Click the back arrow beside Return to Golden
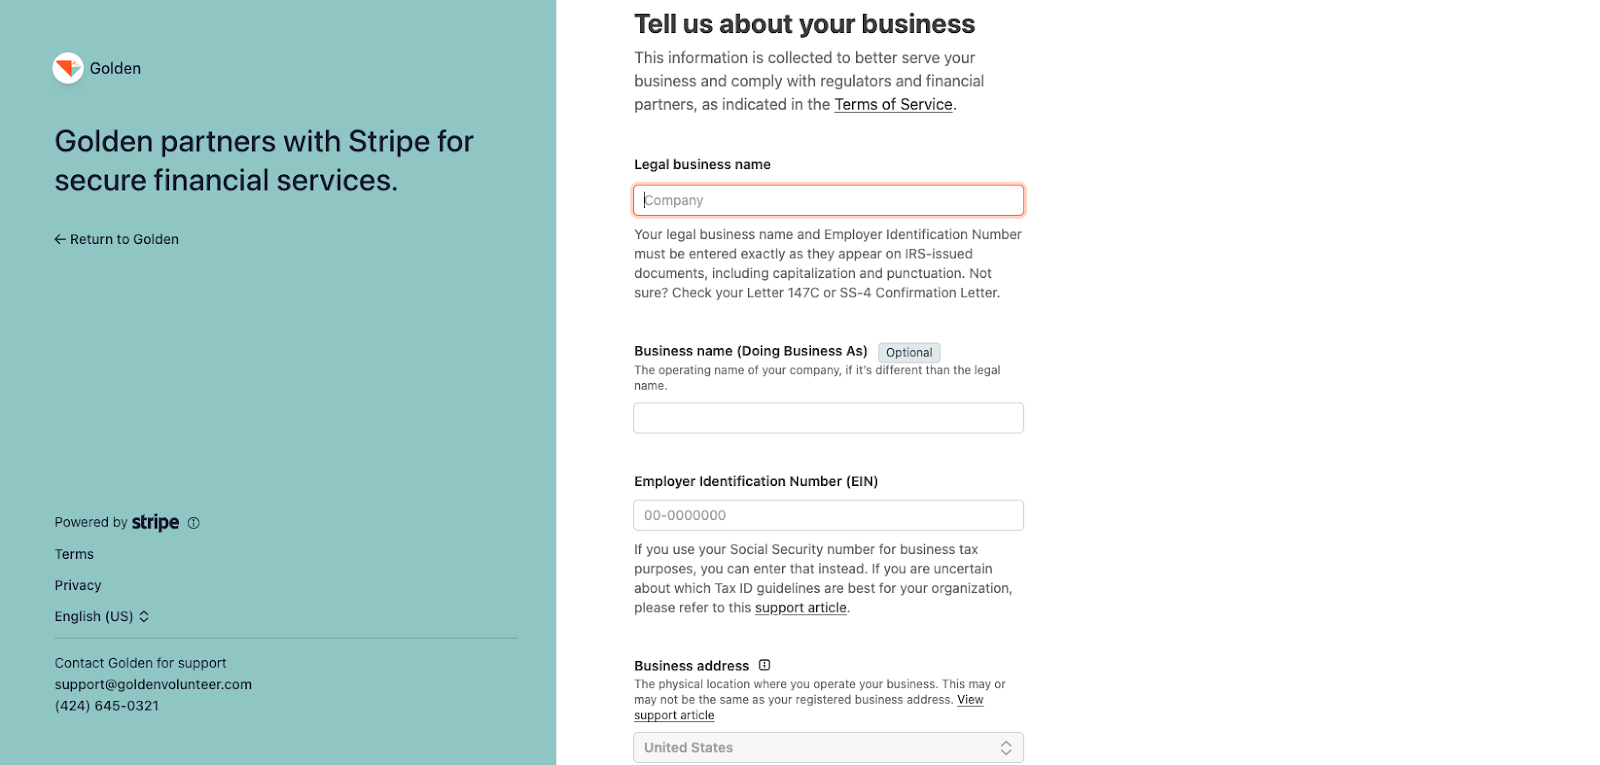Screen dimensions: 1600x765 coord(60,240)
